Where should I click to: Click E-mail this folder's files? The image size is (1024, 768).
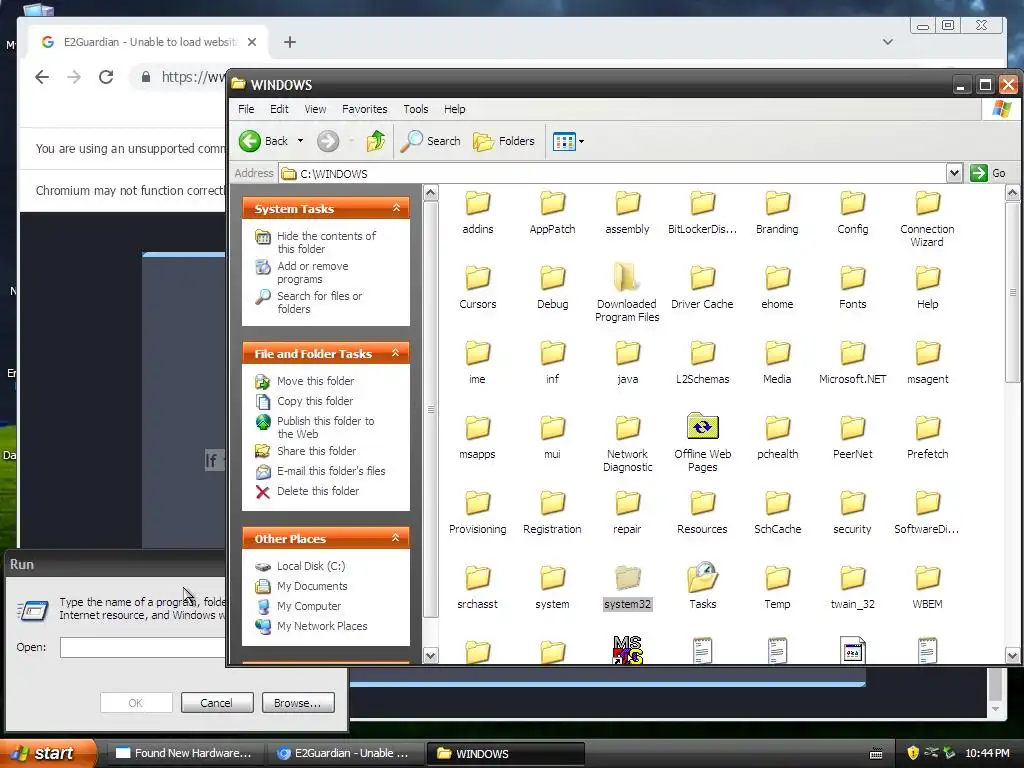point(330,471)
